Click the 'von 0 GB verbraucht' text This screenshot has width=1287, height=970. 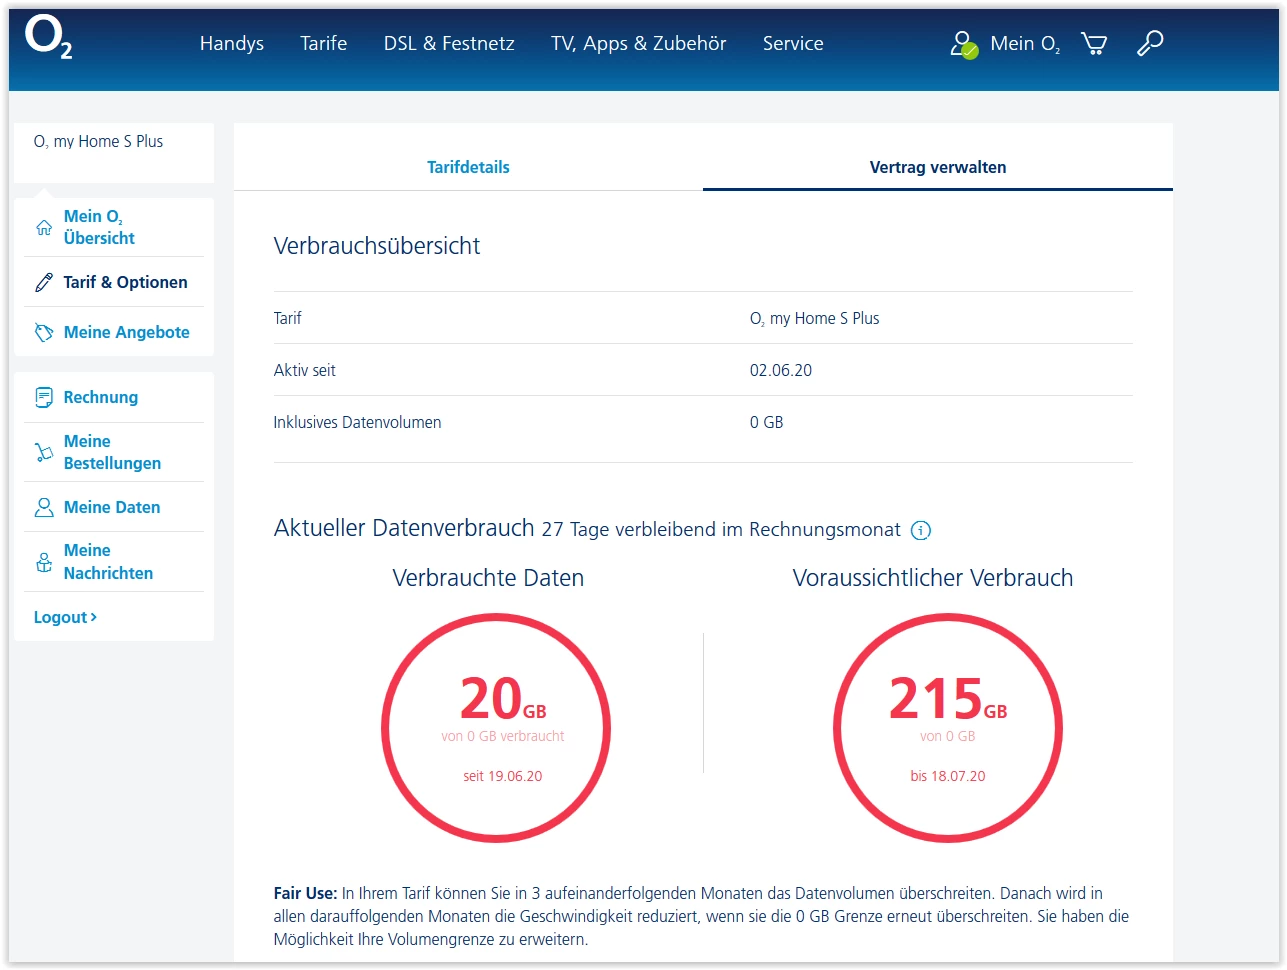502,736
